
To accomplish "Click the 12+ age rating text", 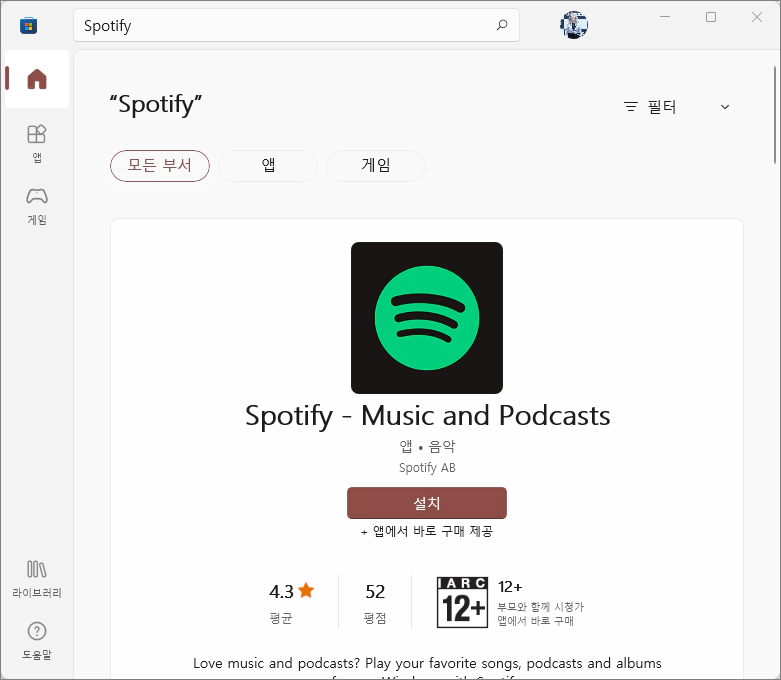I will point(510,587).
